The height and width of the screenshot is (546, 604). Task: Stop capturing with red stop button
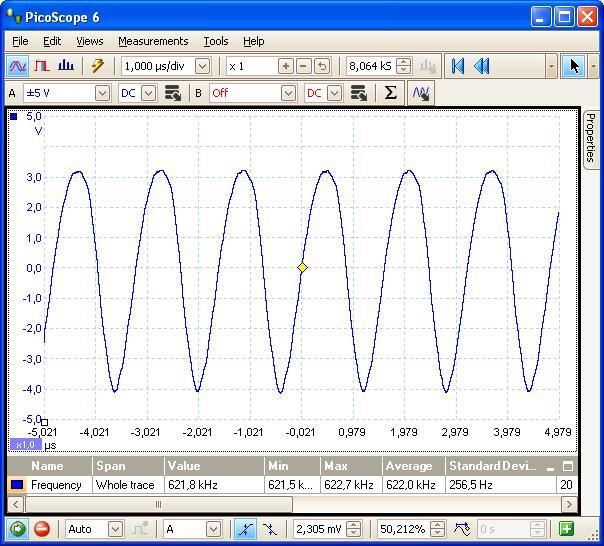(x=42, y=529)
